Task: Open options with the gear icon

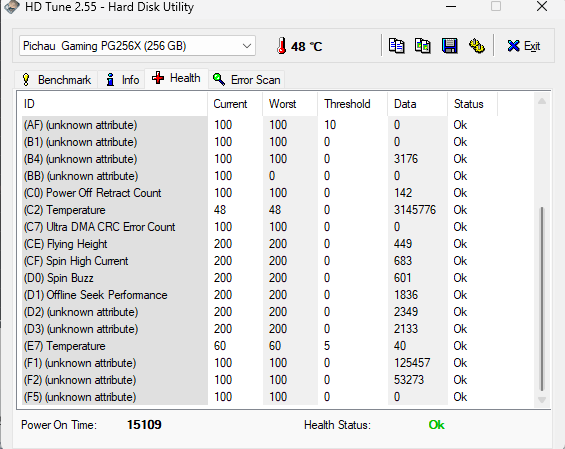Action: [476, 46]
